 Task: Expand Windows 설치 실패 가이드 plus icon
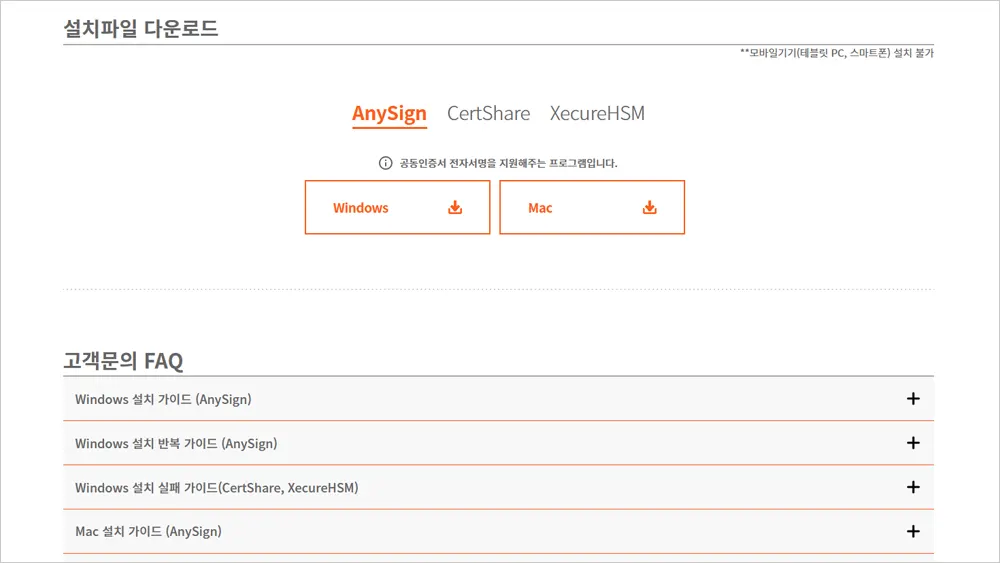pos(913,487)
